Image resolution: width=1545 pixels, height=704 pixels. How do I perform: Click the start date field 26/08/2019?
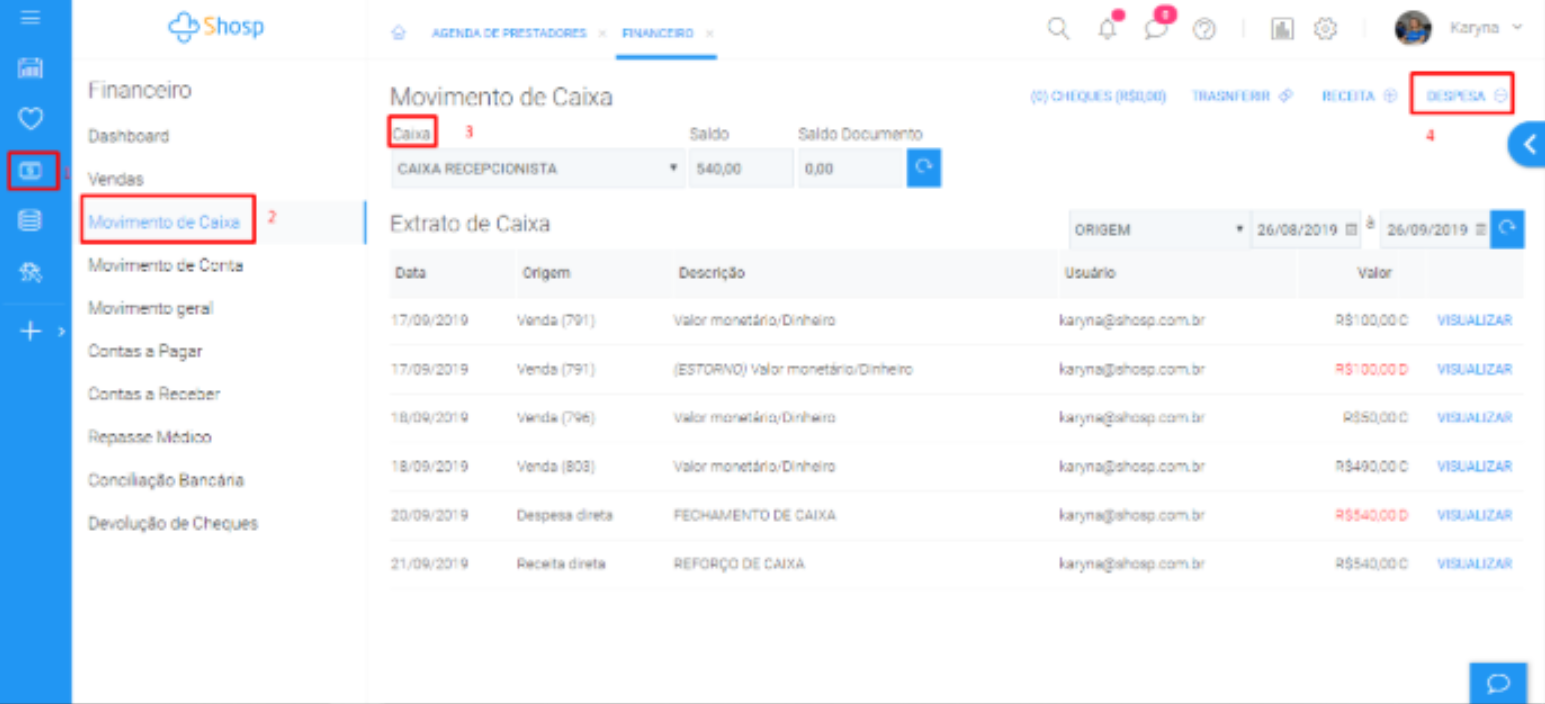[x=1300, y=229]
